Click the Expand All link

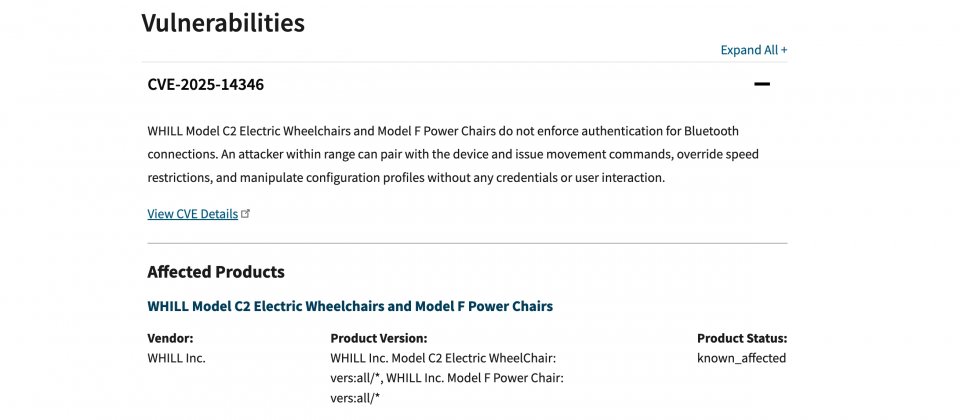point(749,50)
